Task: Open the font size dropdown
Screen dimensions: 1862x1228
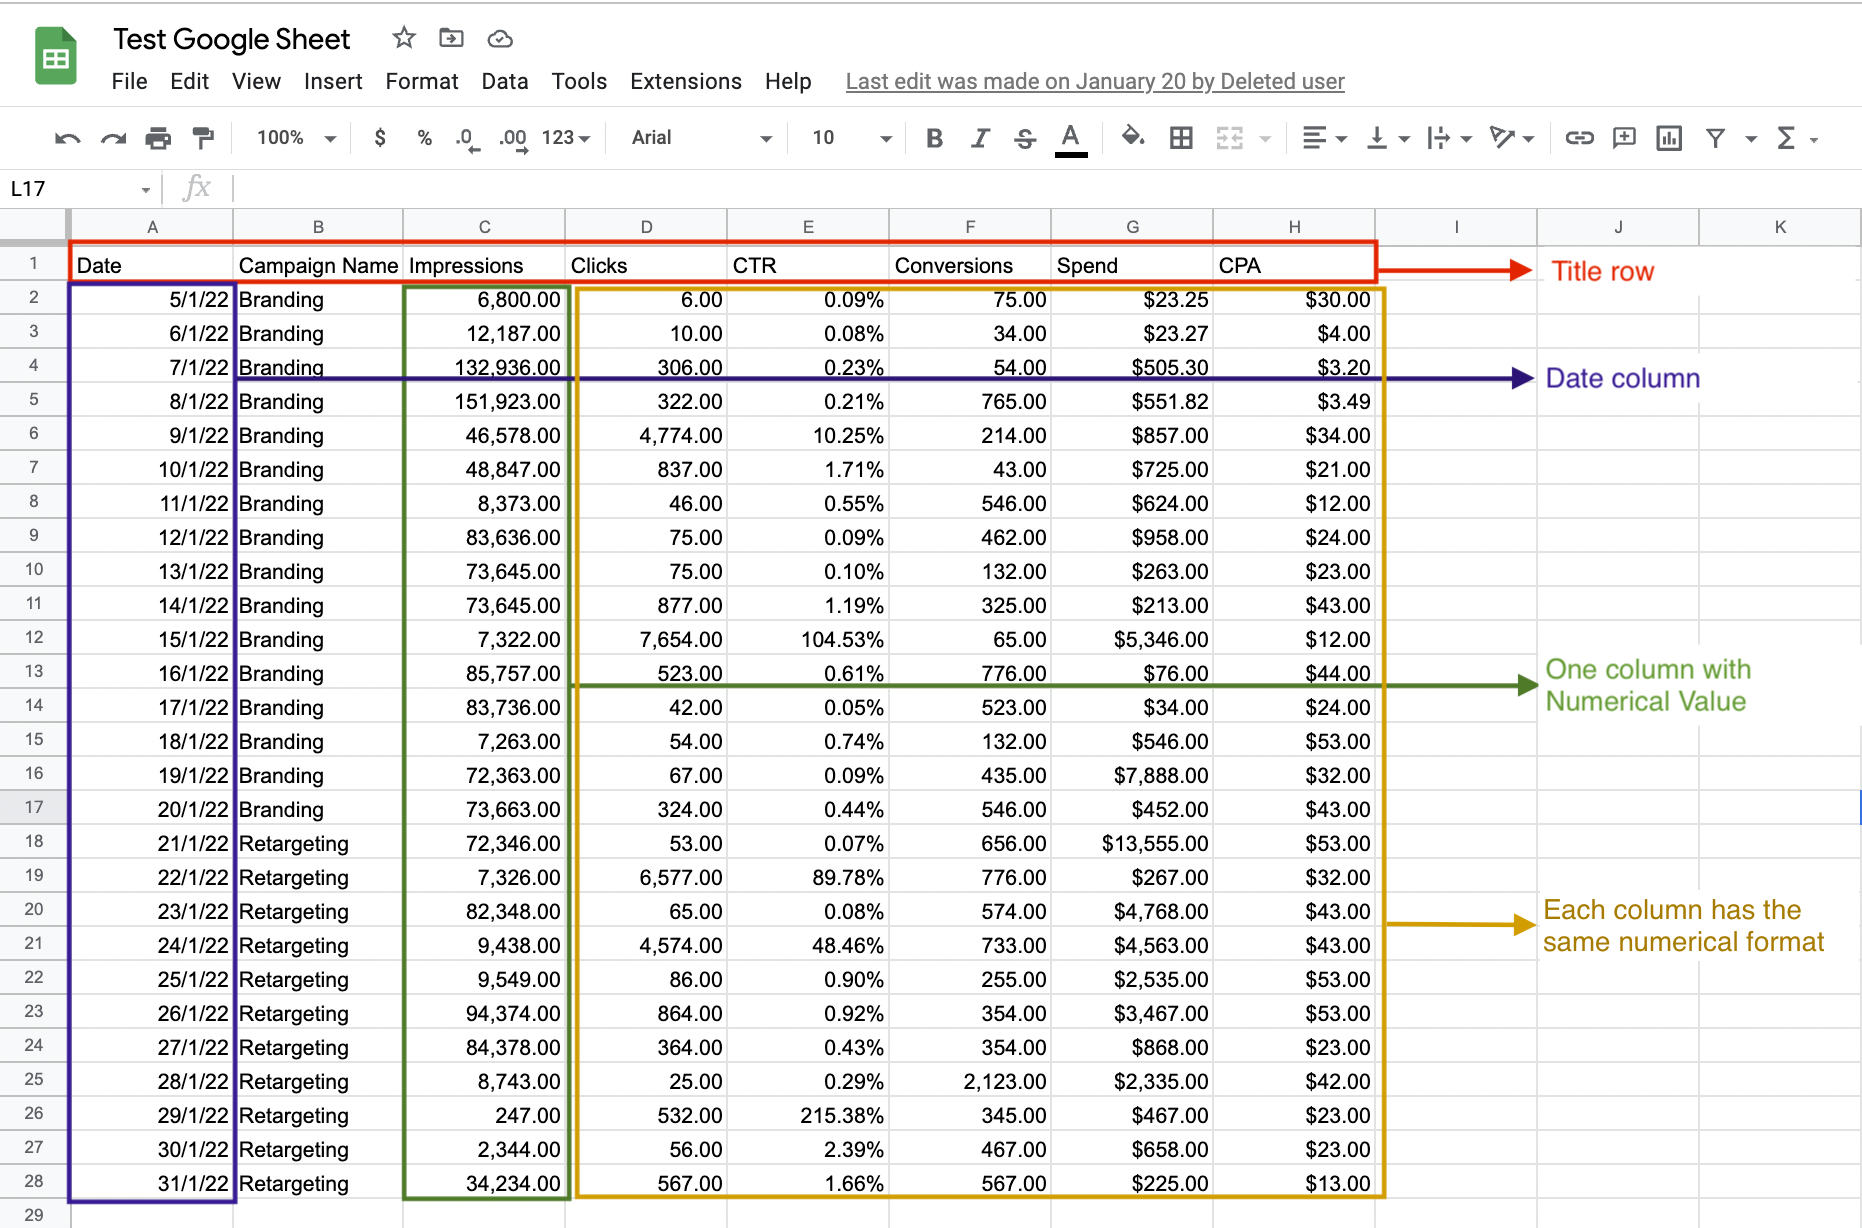Action: tap(845, 138)
